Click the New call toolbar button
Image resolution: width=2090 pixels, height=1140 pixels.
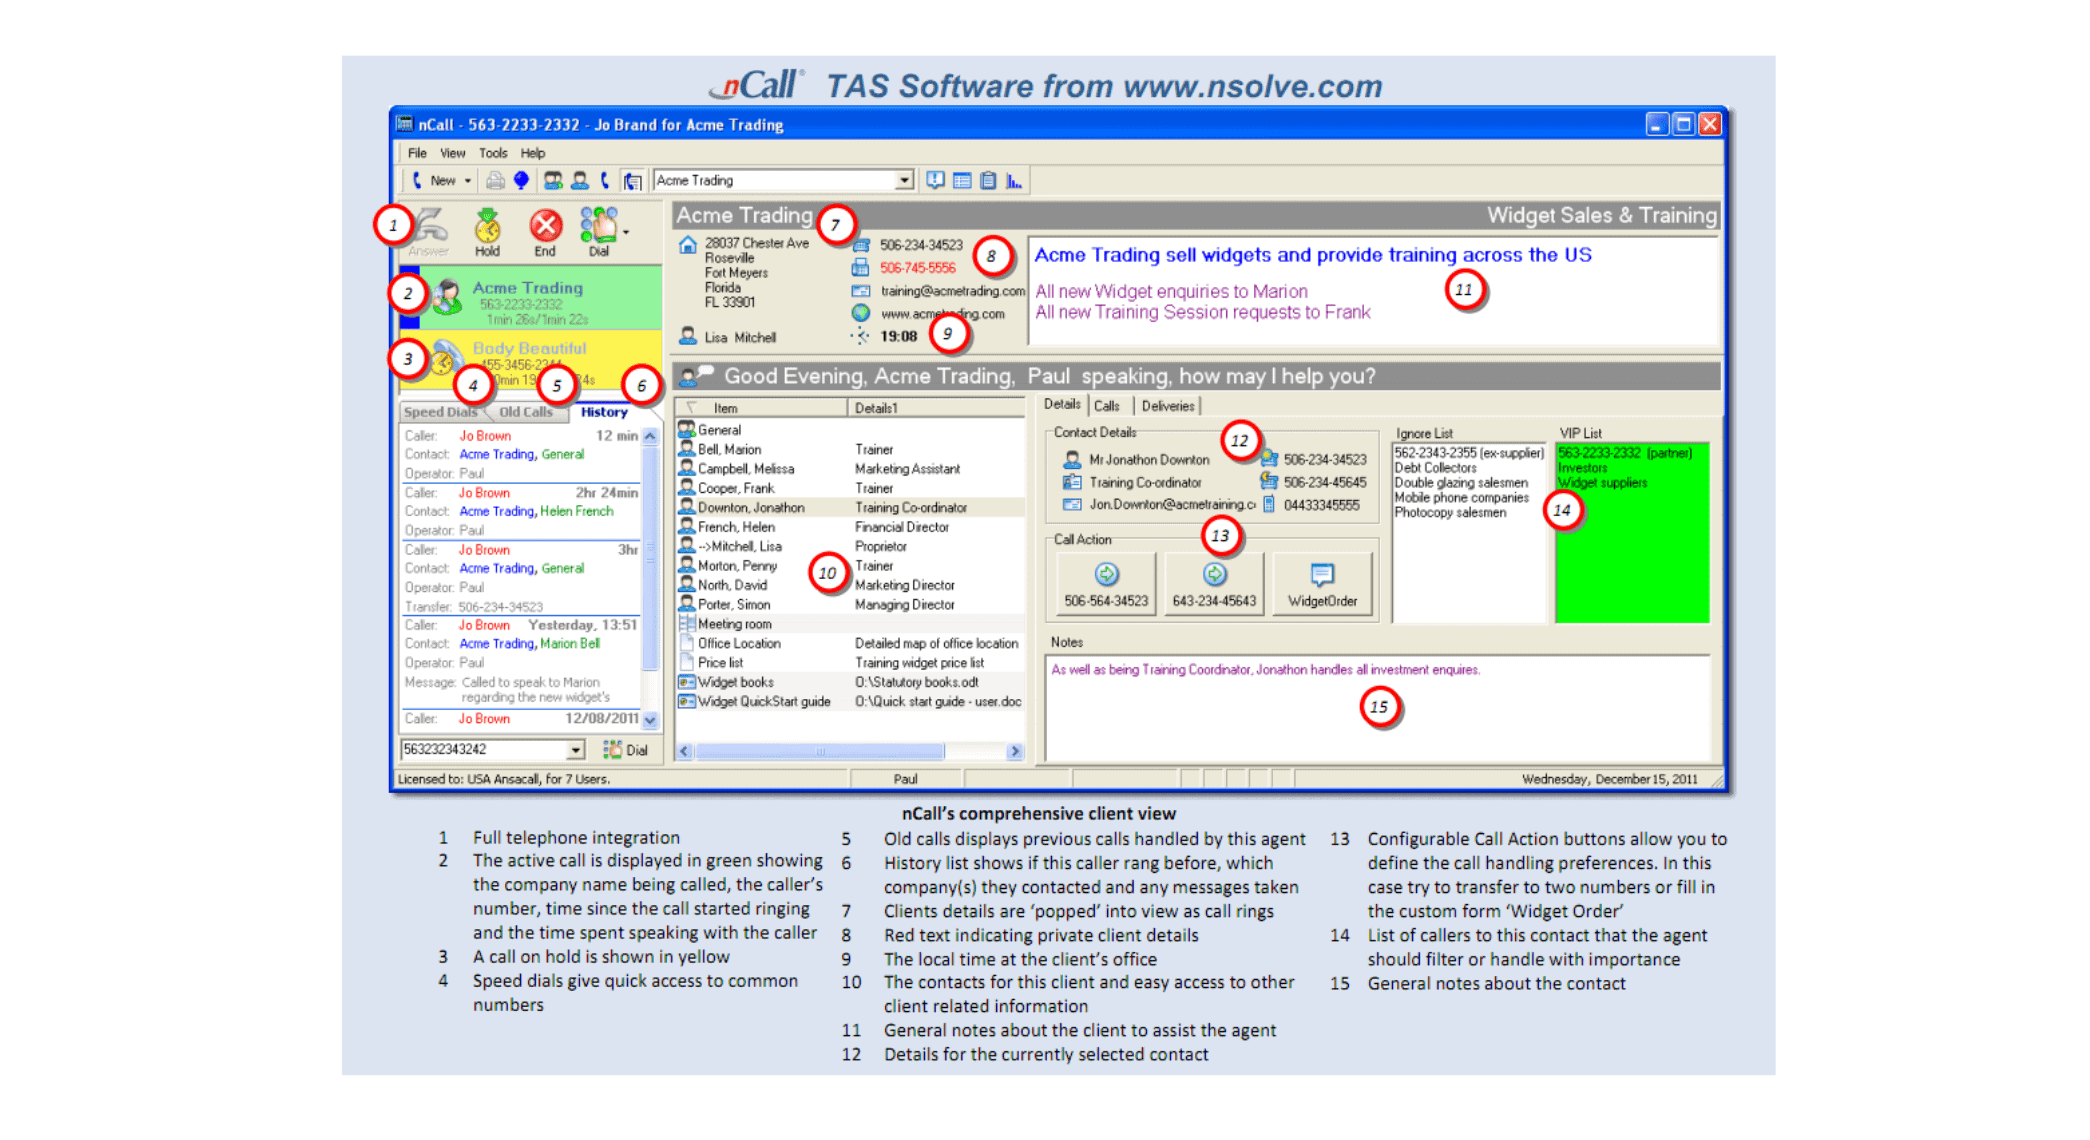coord(435,181)
